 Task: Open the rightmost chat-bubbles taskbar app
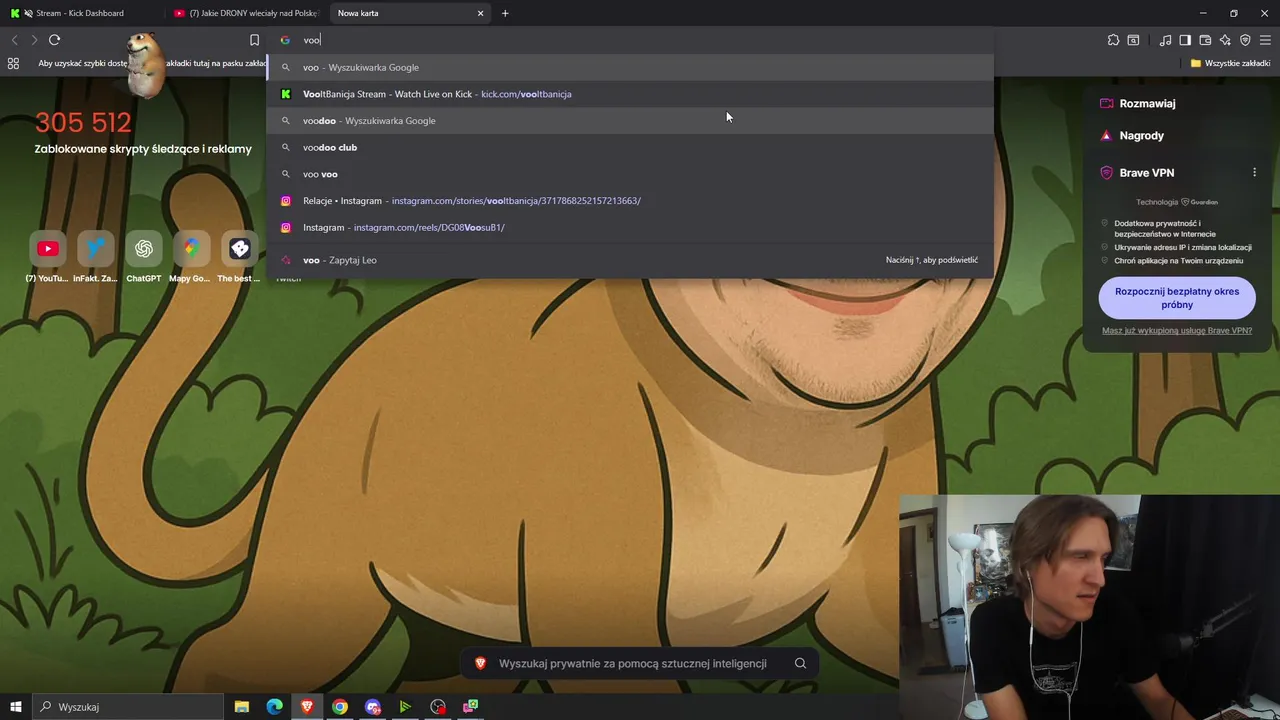pyautogui.click(x=471, y=707)
